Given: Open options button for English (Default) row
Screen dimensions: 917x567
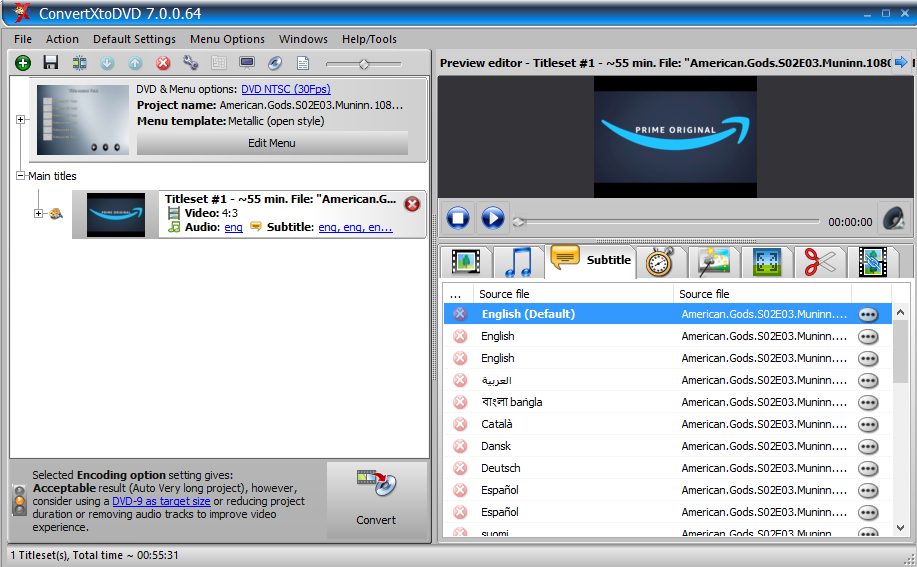Looking at the screenshot, I should (x=868, y=314).
